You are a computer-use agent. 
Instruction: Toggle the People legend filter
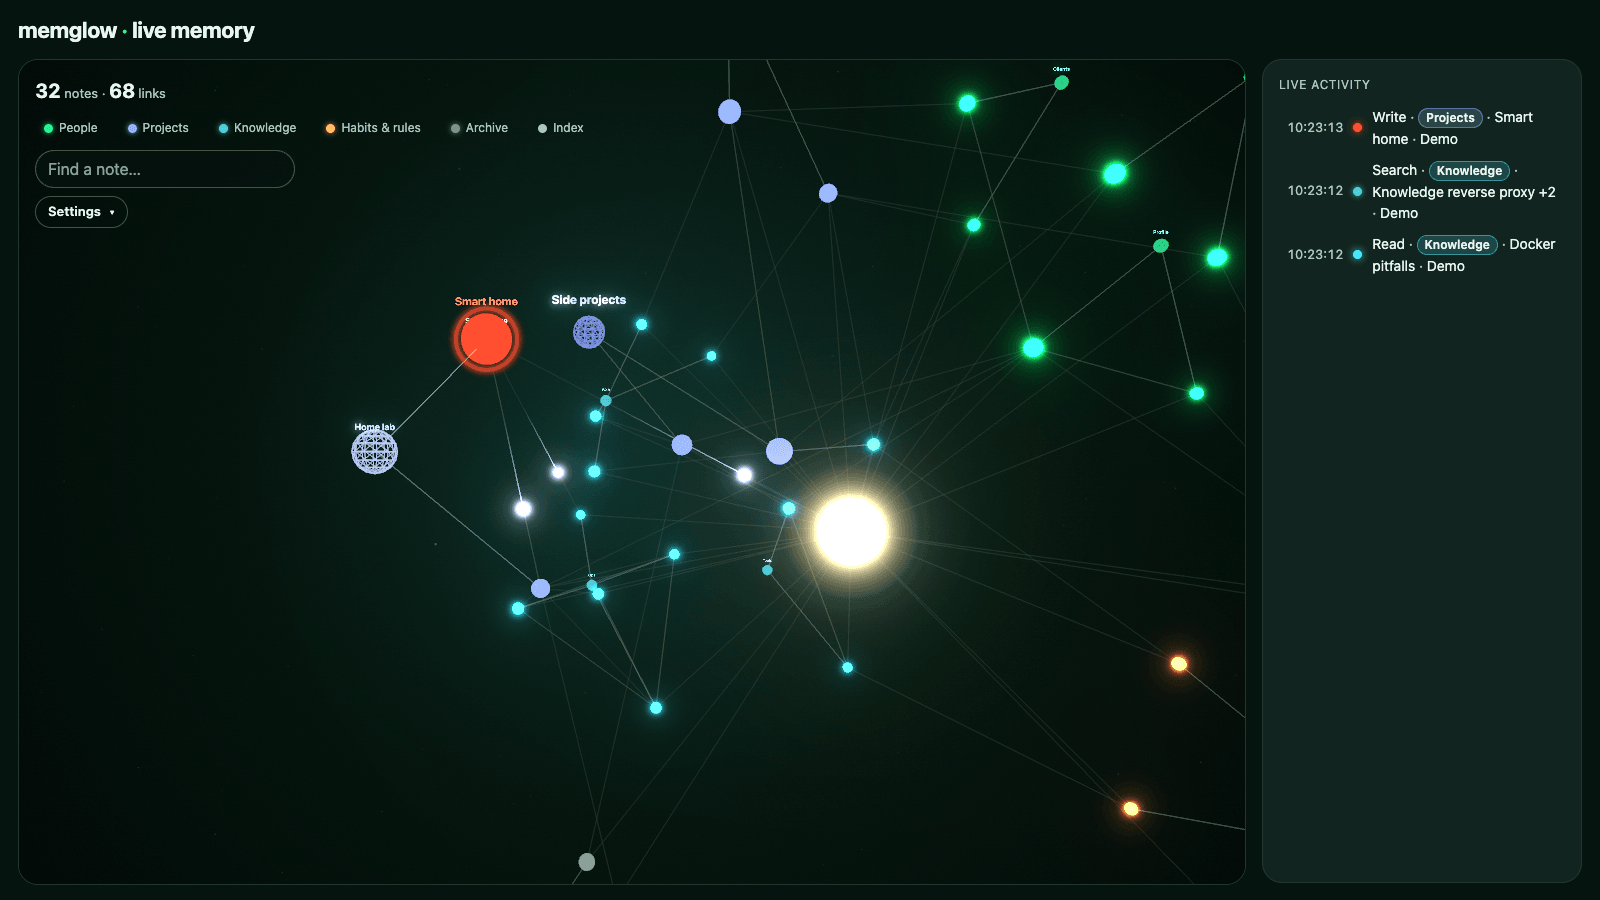pyautogui.click(x=70, y=128)
